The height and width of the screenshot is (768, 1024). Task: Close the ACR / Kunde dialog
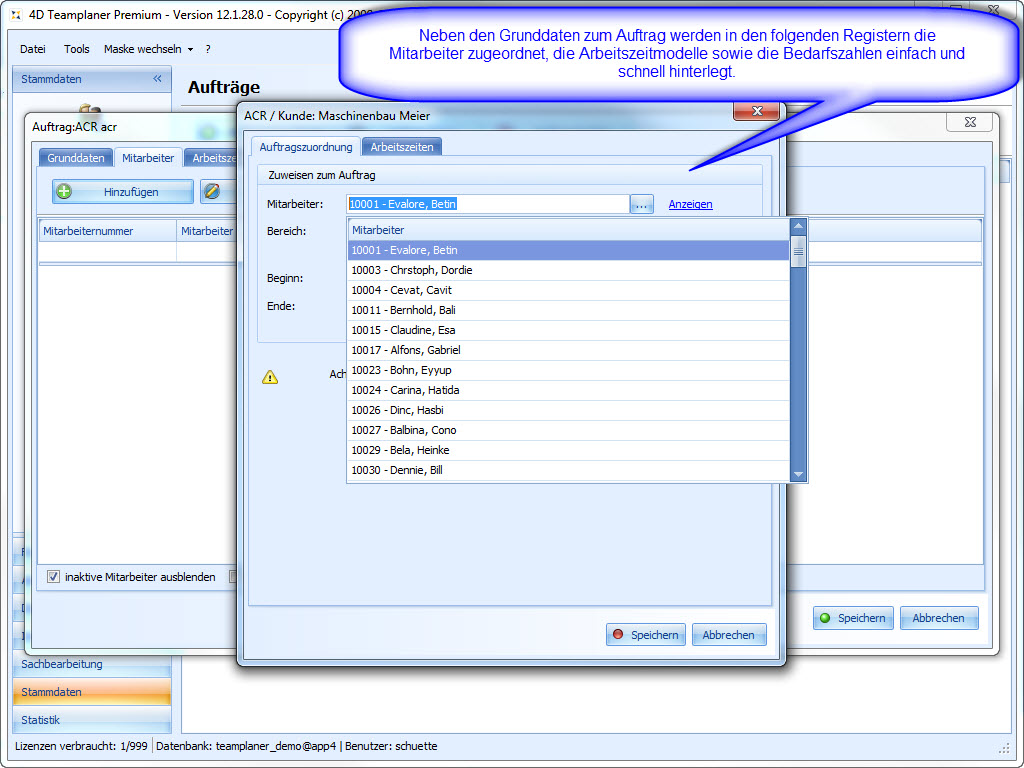click(x=755, y=111)
